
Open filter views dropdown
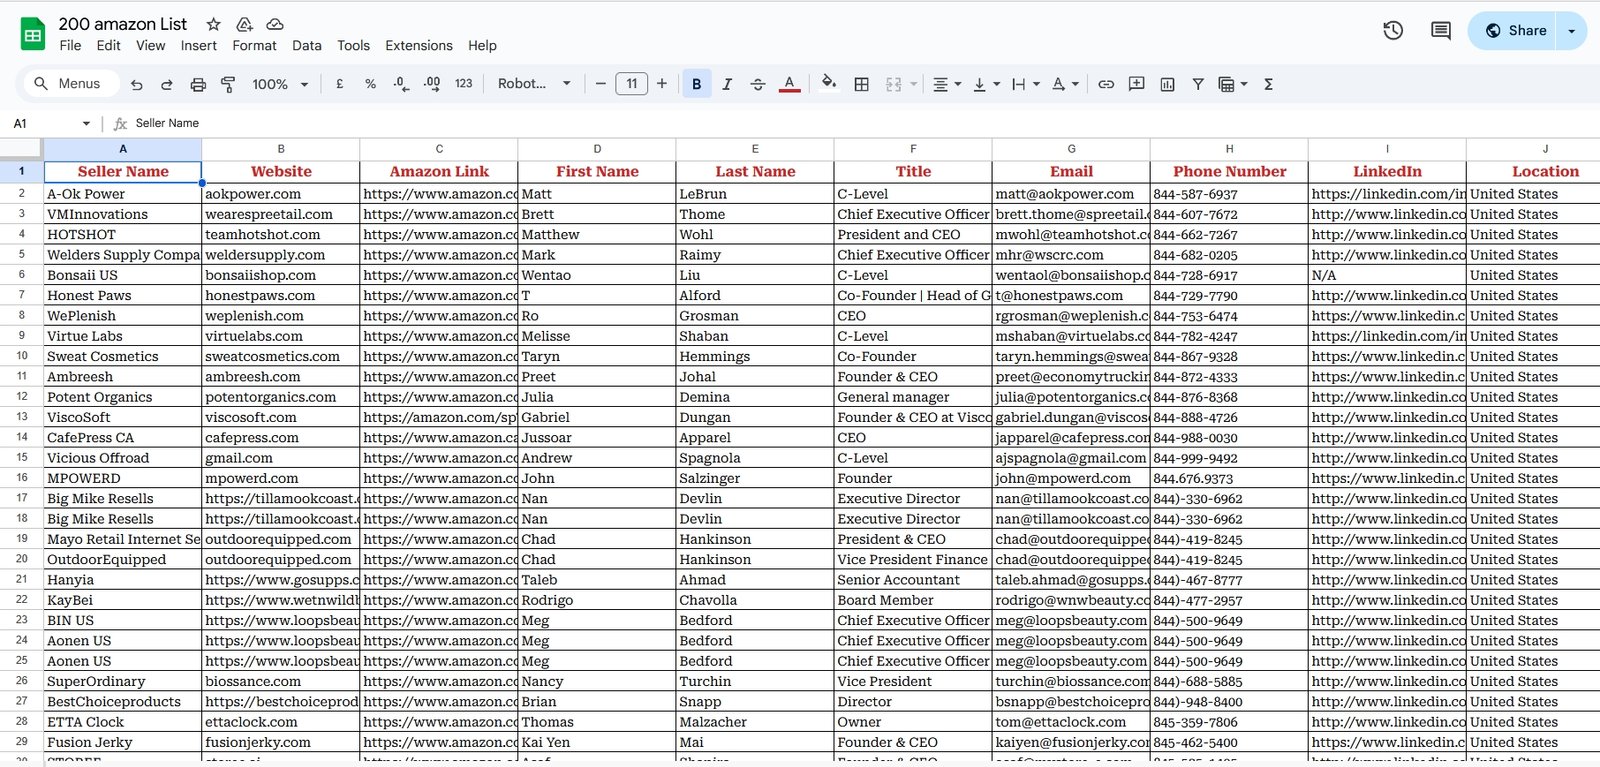point(1233,85)
